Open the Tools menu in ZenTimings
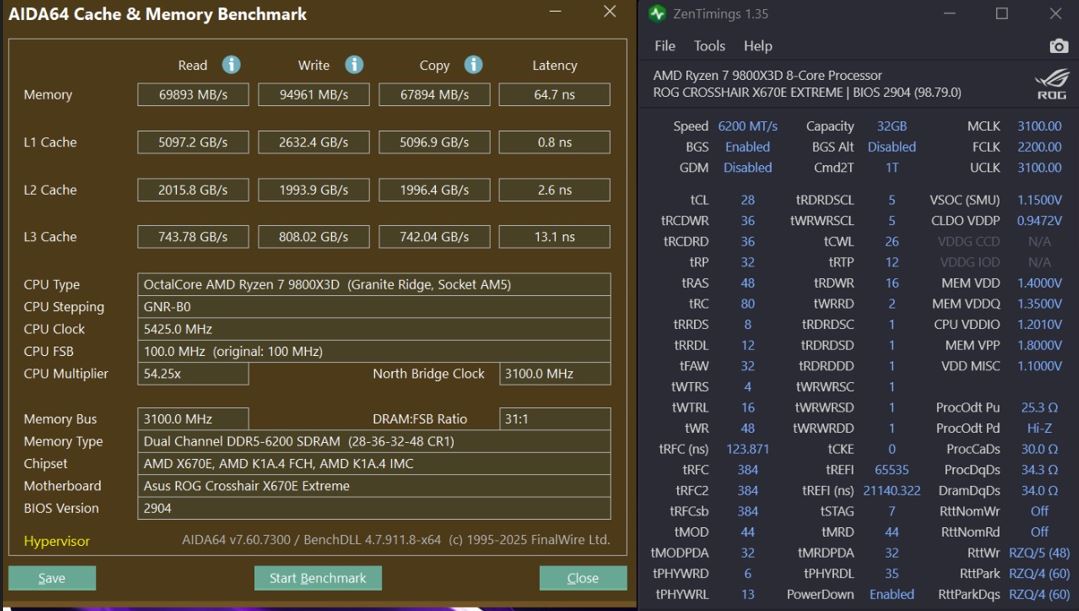Viewport: 1079px width, 611px height. [709, 46]
